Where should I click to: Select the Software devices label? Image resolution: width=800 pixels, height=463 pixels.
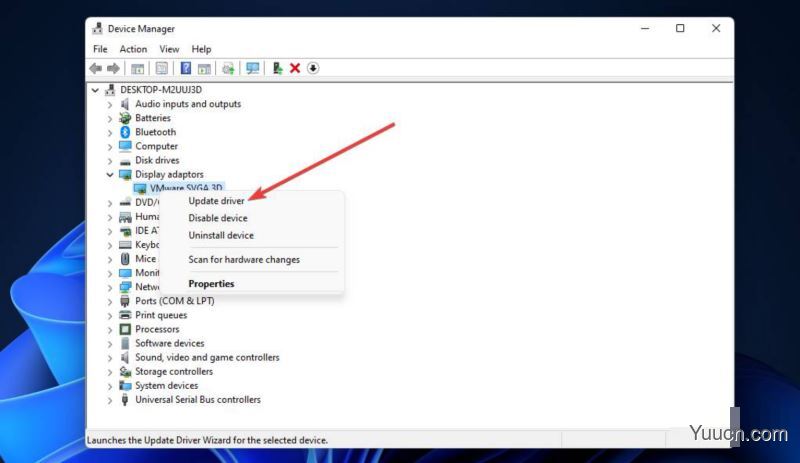[x=169, y=344]
